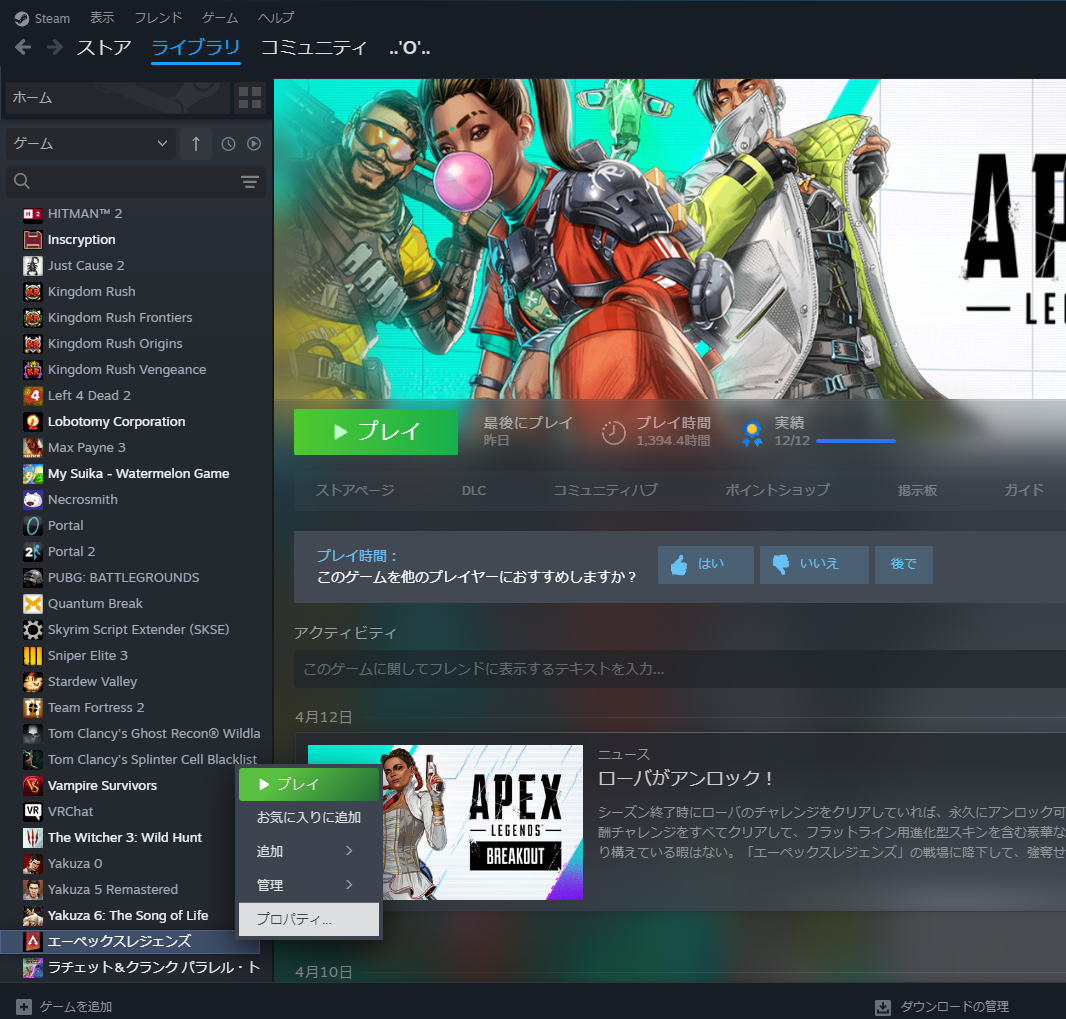Select the Inscryption game icon
Screen dimensions: 1066x1019
(33, 240)
